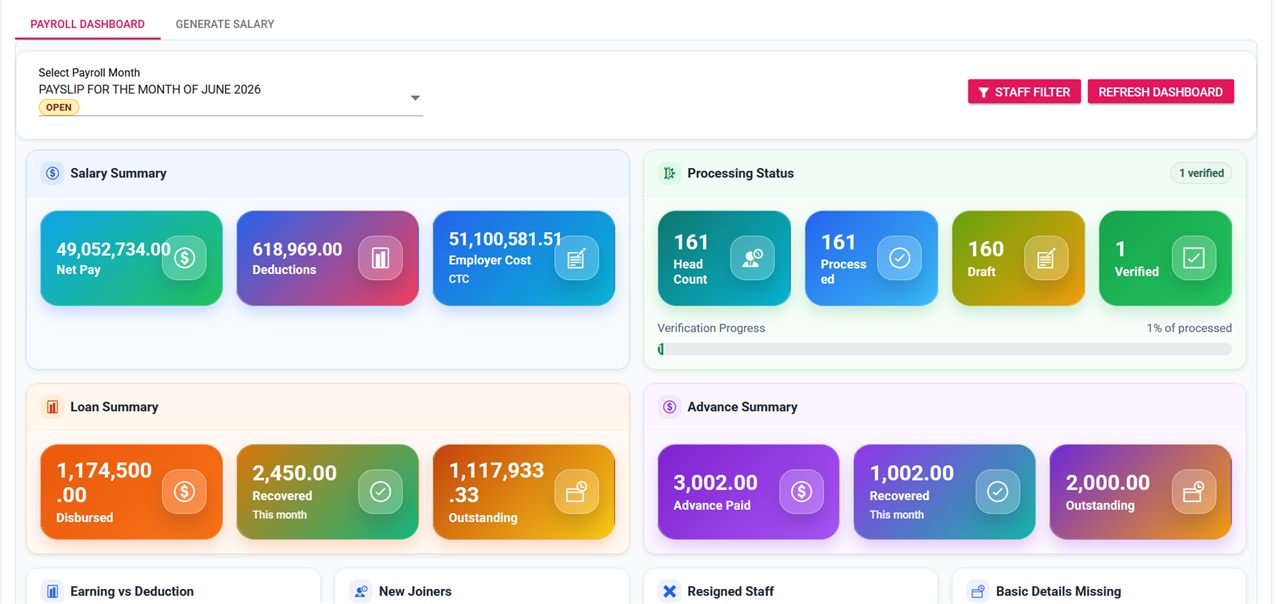Click the checkmark icon on the loan Recovered card
1280x604 pixels.
(x=380, y=492)
